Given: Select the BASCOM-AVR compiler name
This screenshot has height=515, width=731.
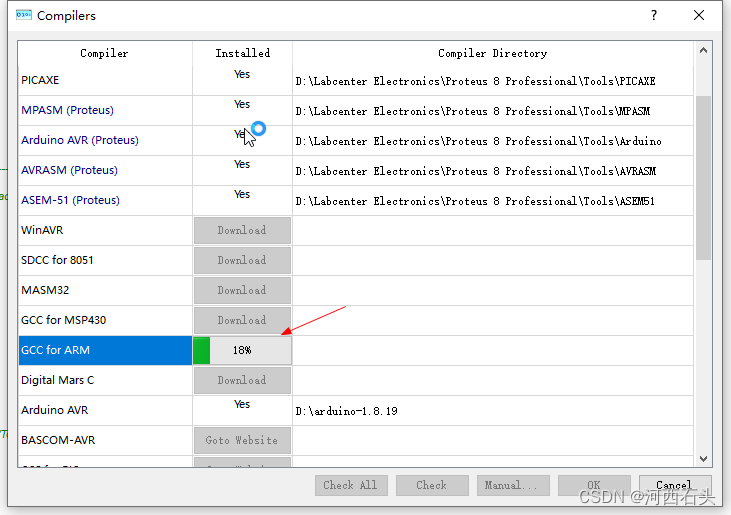Looking at the screenshot, I should (x=58, y=440).
